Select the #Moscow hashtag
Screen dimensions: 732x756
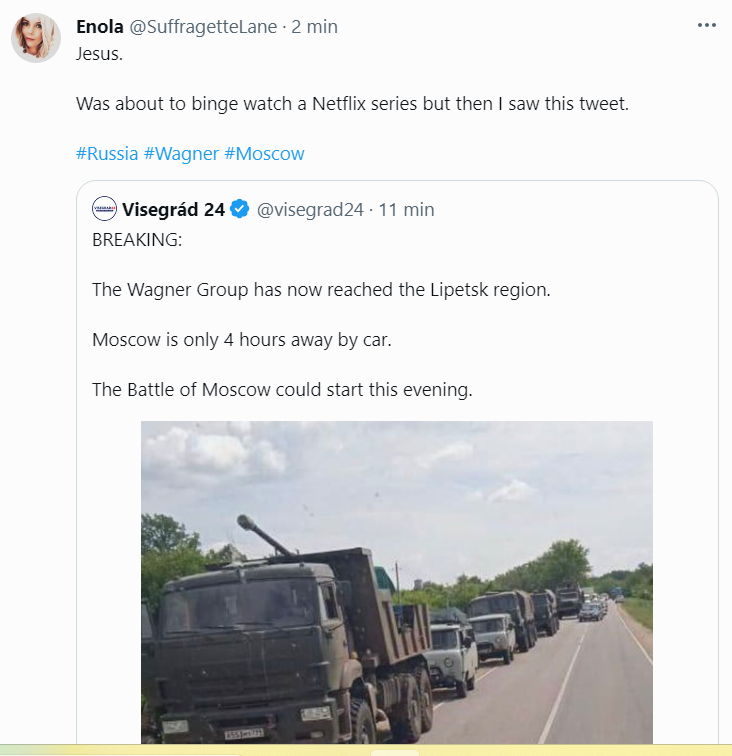[x=264, y=154]
